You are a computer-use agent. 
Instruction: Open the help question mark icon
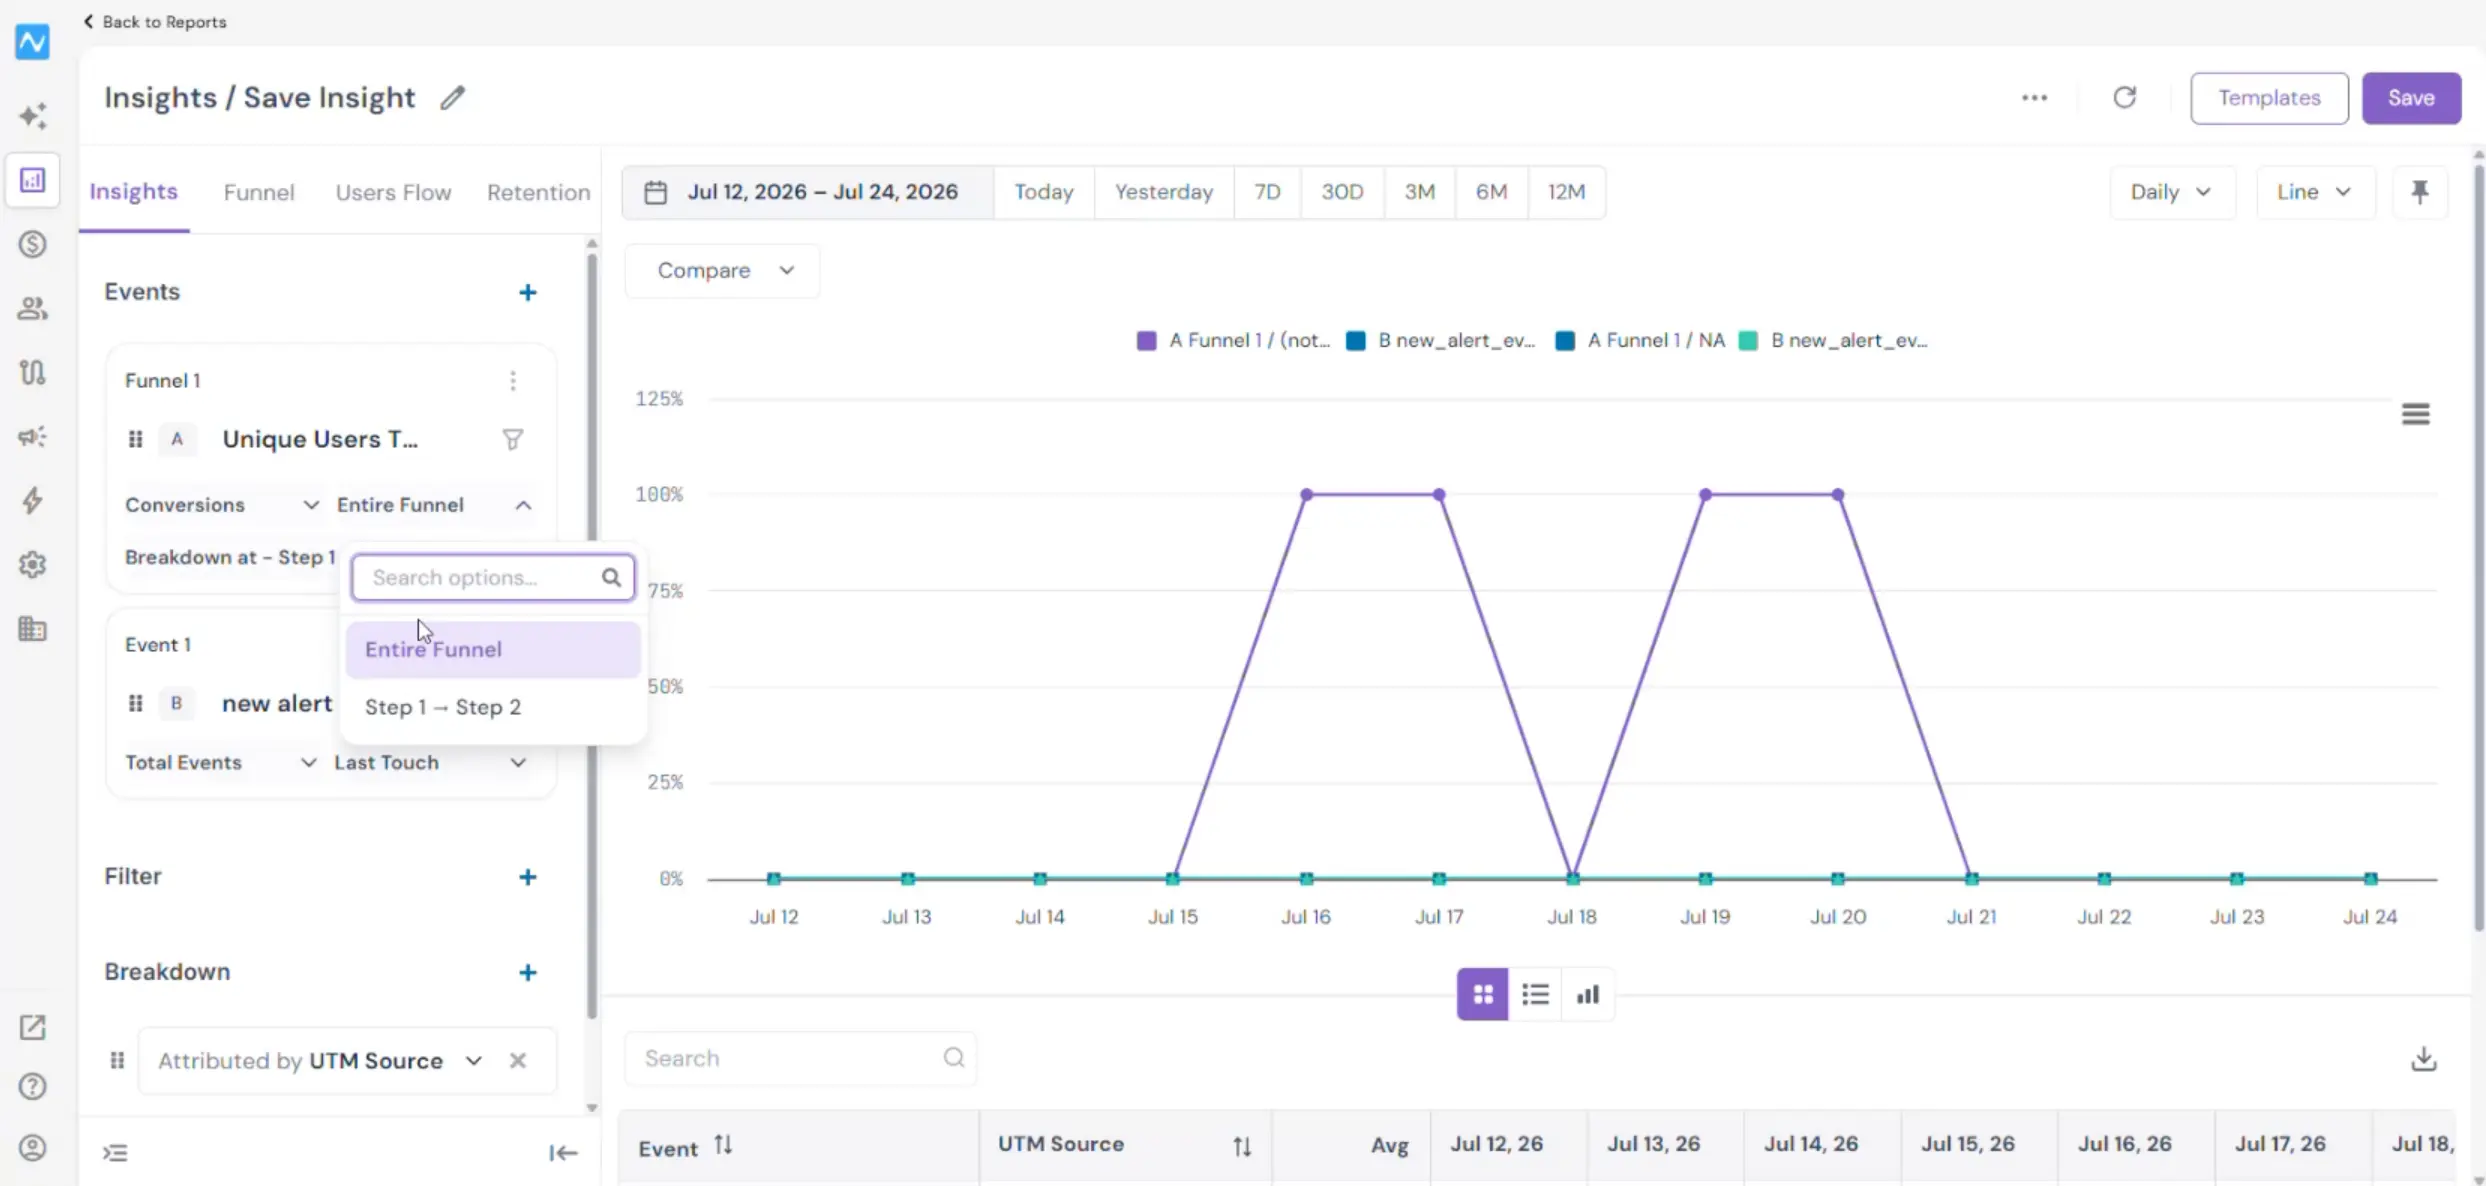tap(32, 1086)
